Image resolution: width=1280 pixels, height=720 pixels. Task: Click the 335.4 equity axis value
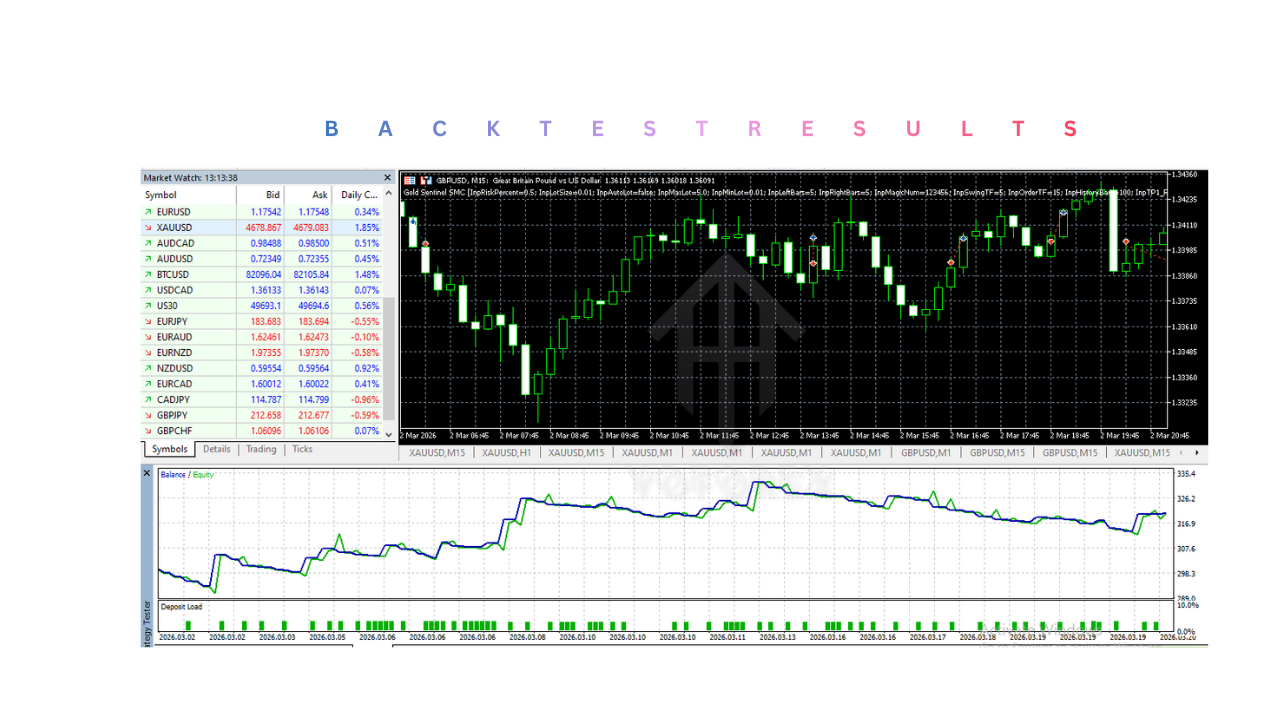pos(1187,474)
